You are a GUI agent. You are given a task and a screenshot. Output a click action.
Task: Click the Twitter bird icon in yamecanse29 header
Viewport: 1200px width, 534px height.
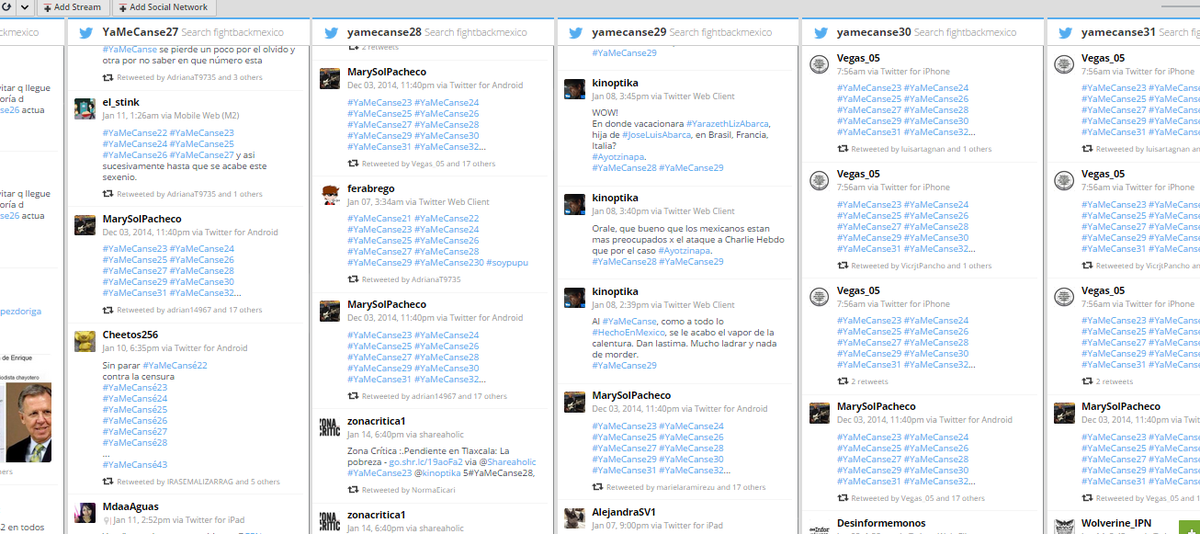(x=575, y=32)
